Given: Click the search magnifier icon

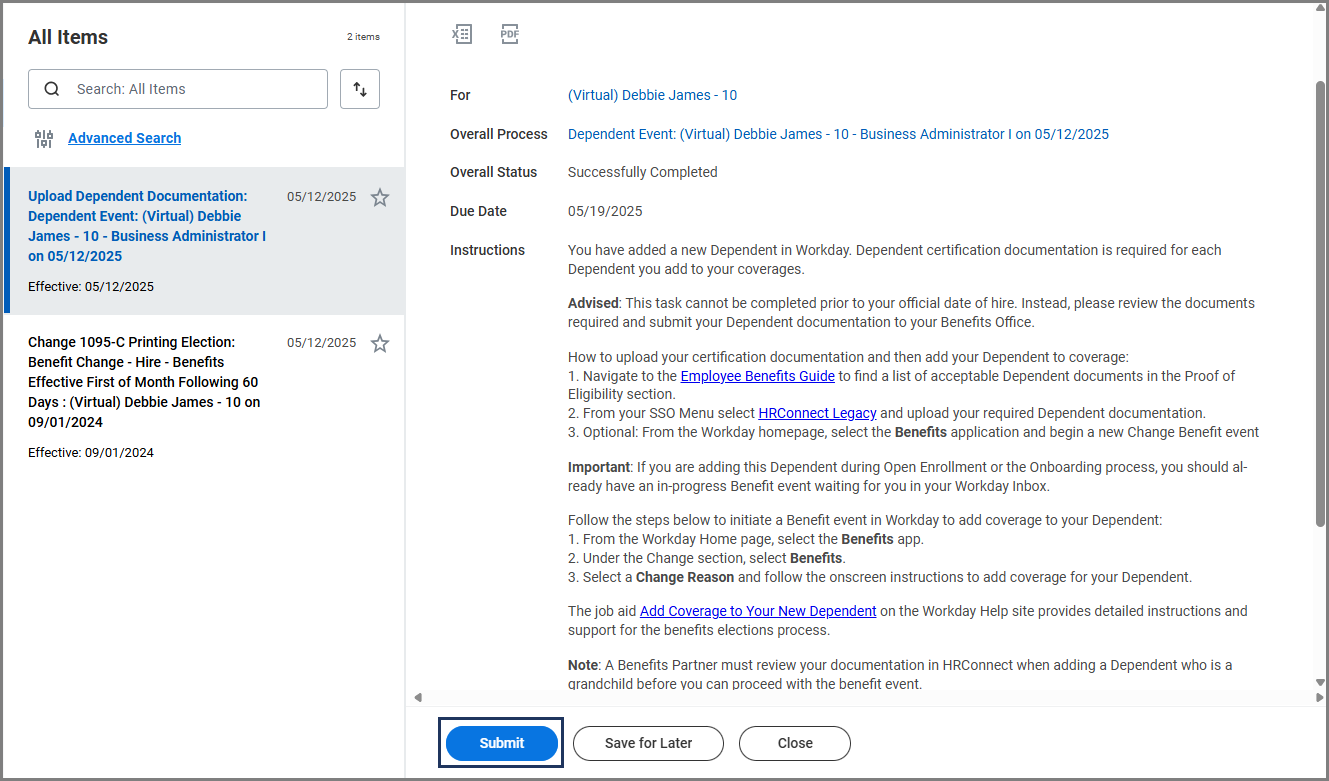Looking at the screenshot, I should pos(52,89).
